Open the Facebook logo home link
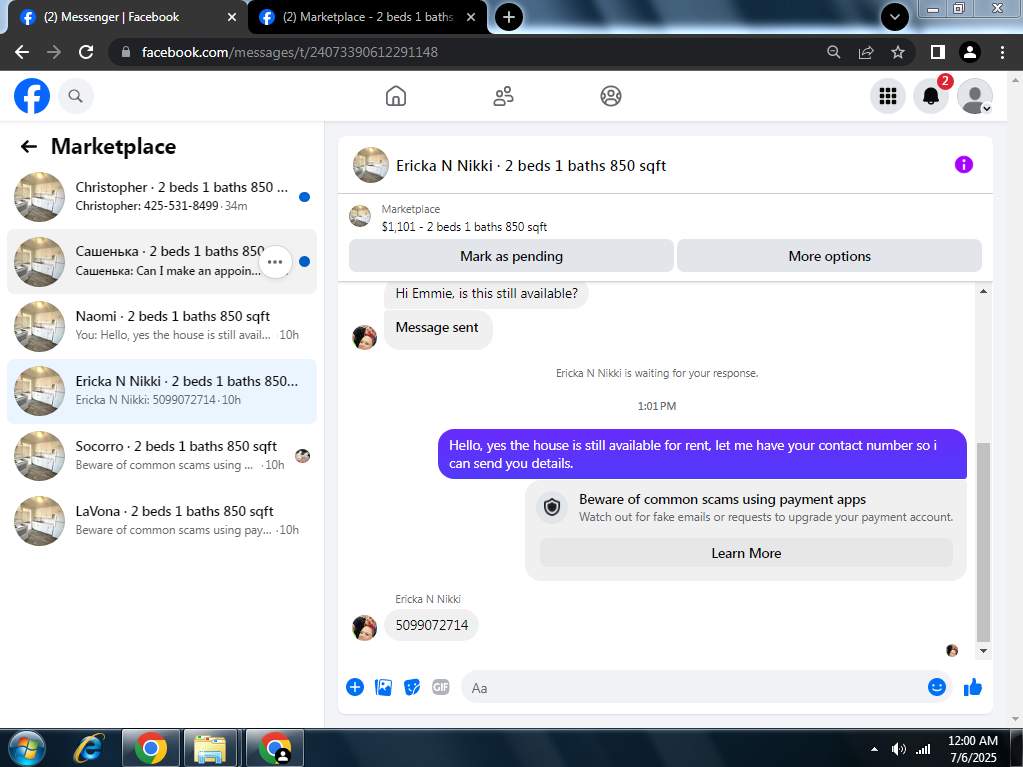Screen dimensions: 1023x767 pyautogui.click(x=32, y=96)
